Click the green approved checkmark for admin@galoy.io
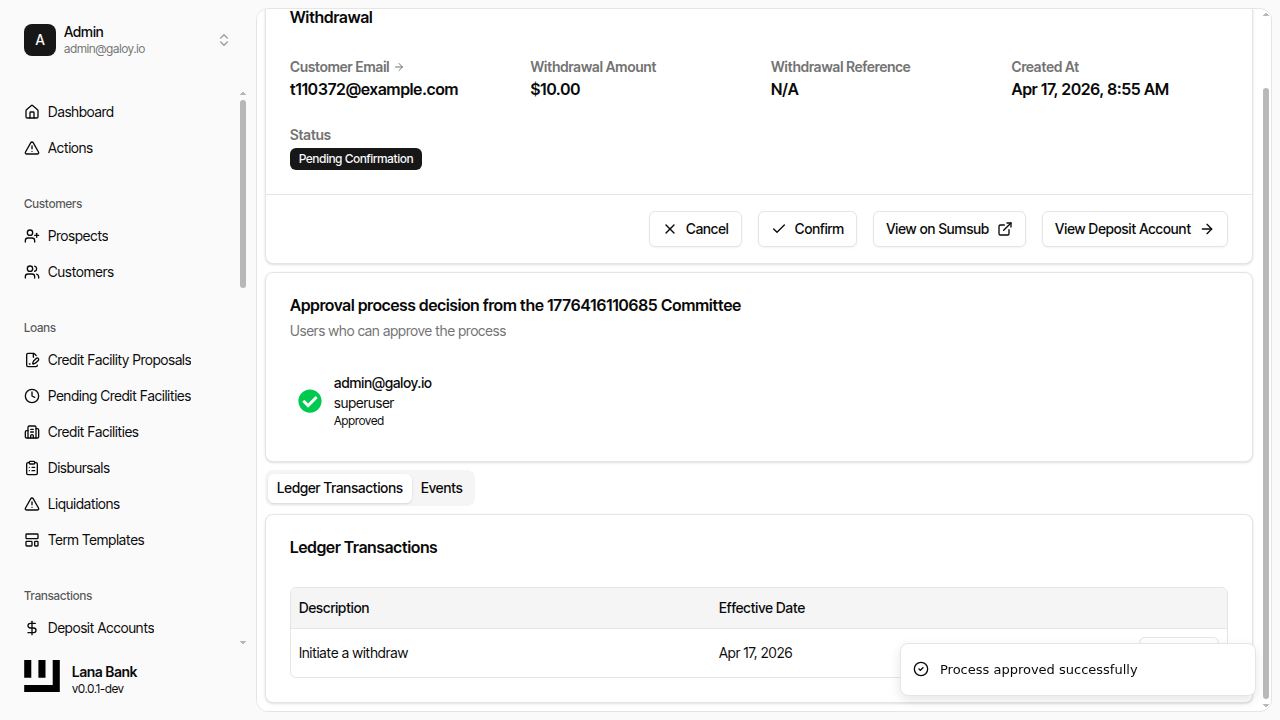Viewport: 1280px width, 720px height. point(310,401)
